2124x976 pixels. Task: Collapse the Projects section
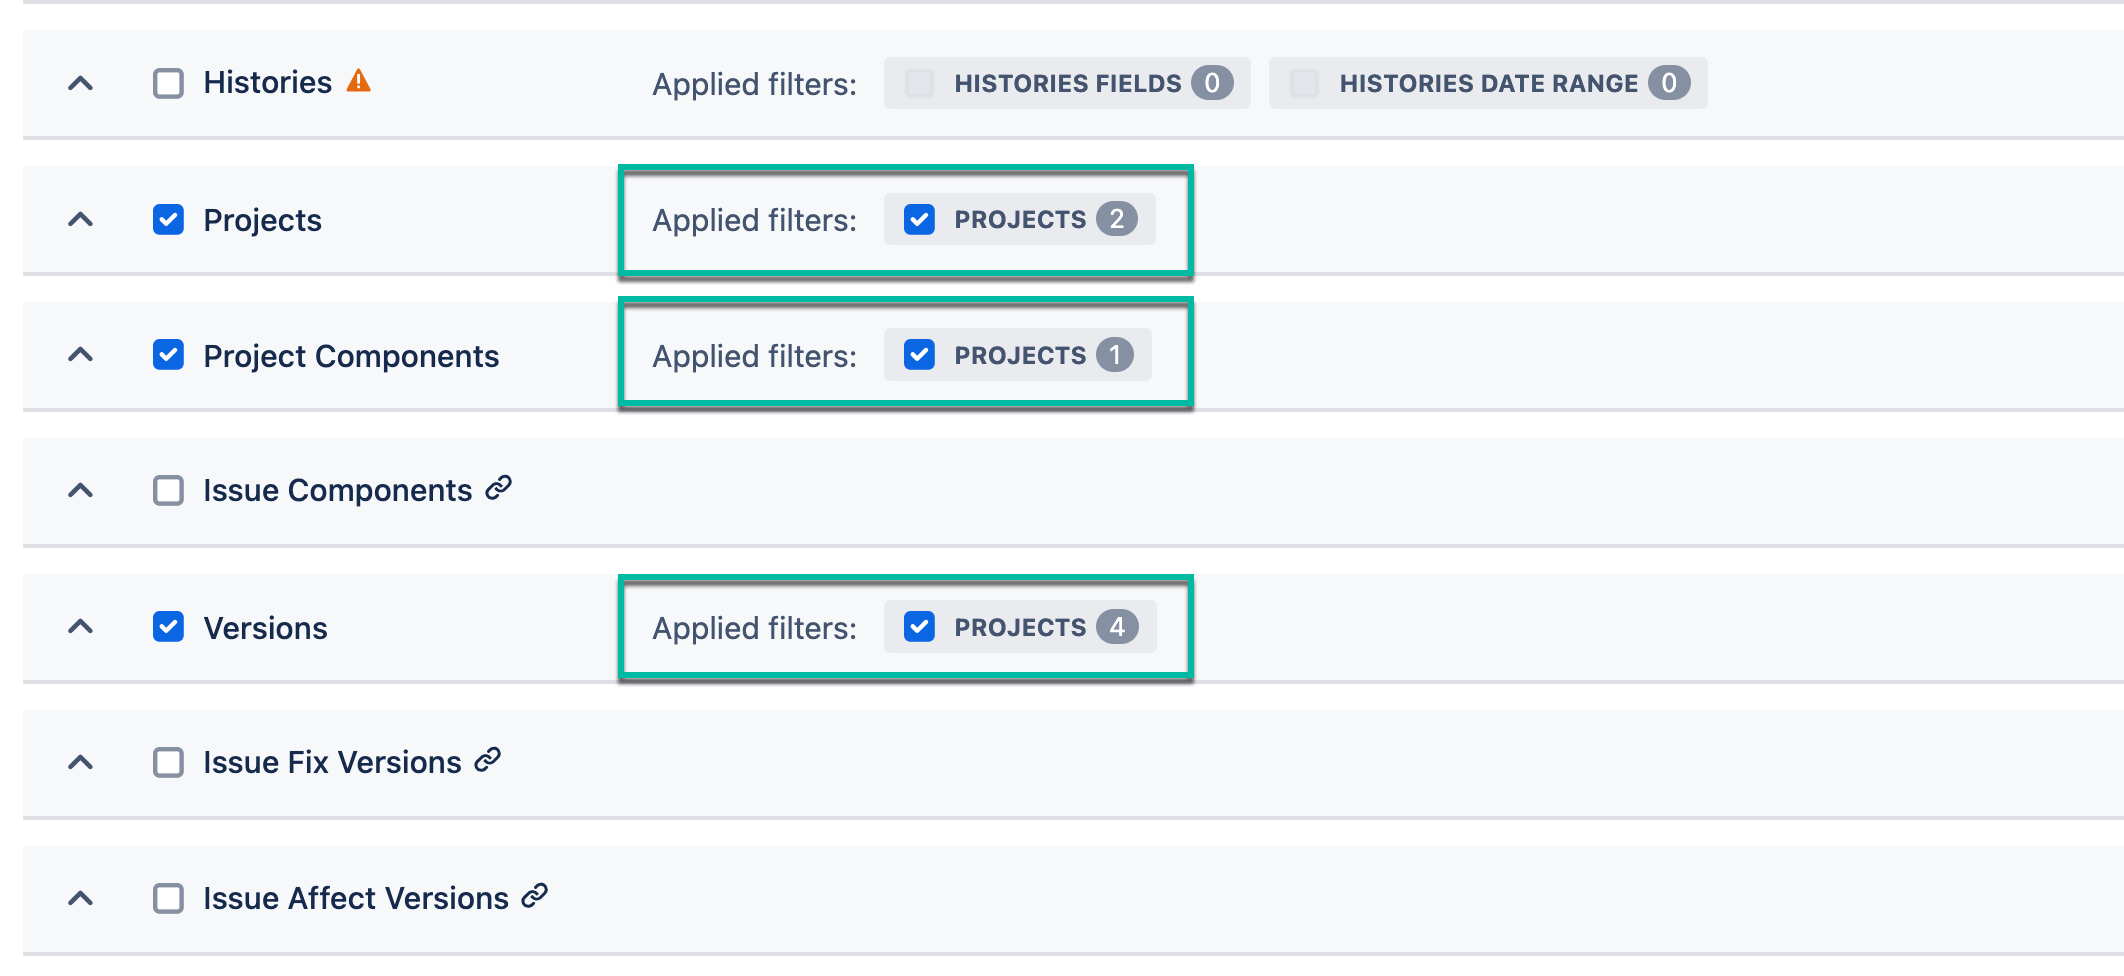(x=82, y=218)
